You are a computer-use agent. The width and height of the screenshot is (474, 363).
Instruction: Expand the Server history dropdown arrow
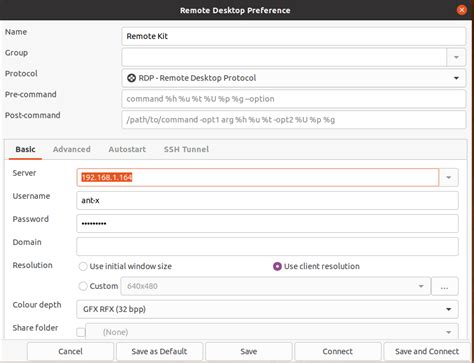[449, 177]
